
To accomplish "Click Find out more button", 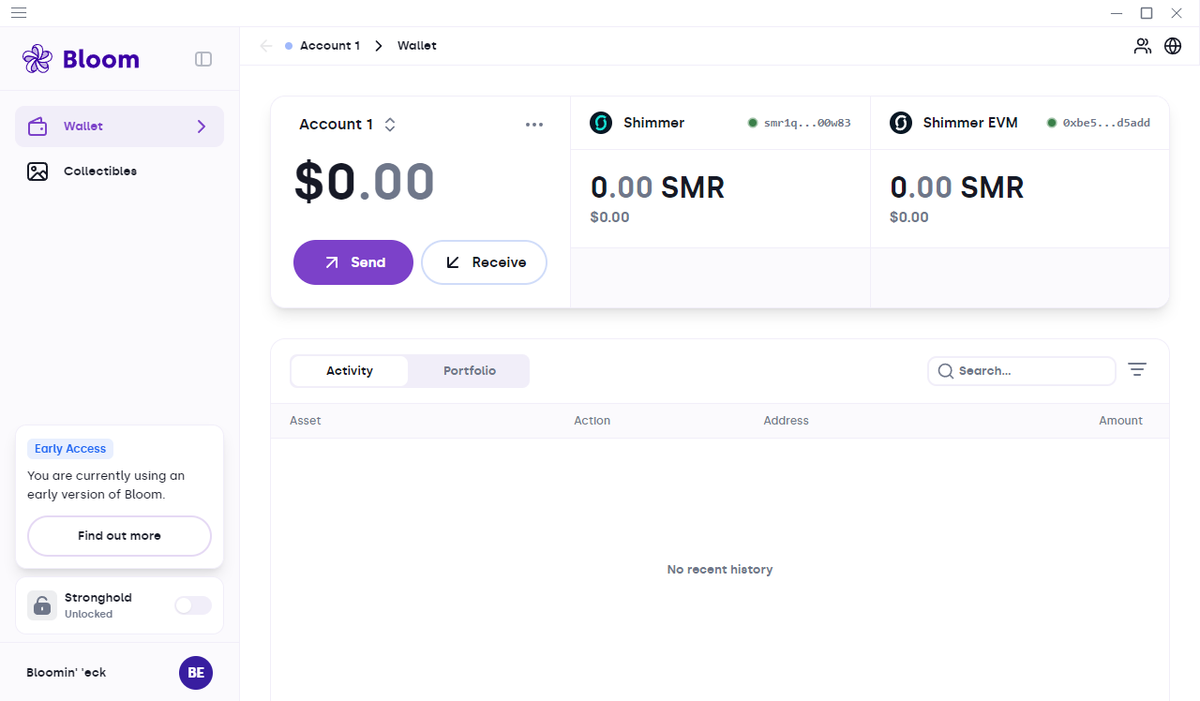I will [119, 536].
